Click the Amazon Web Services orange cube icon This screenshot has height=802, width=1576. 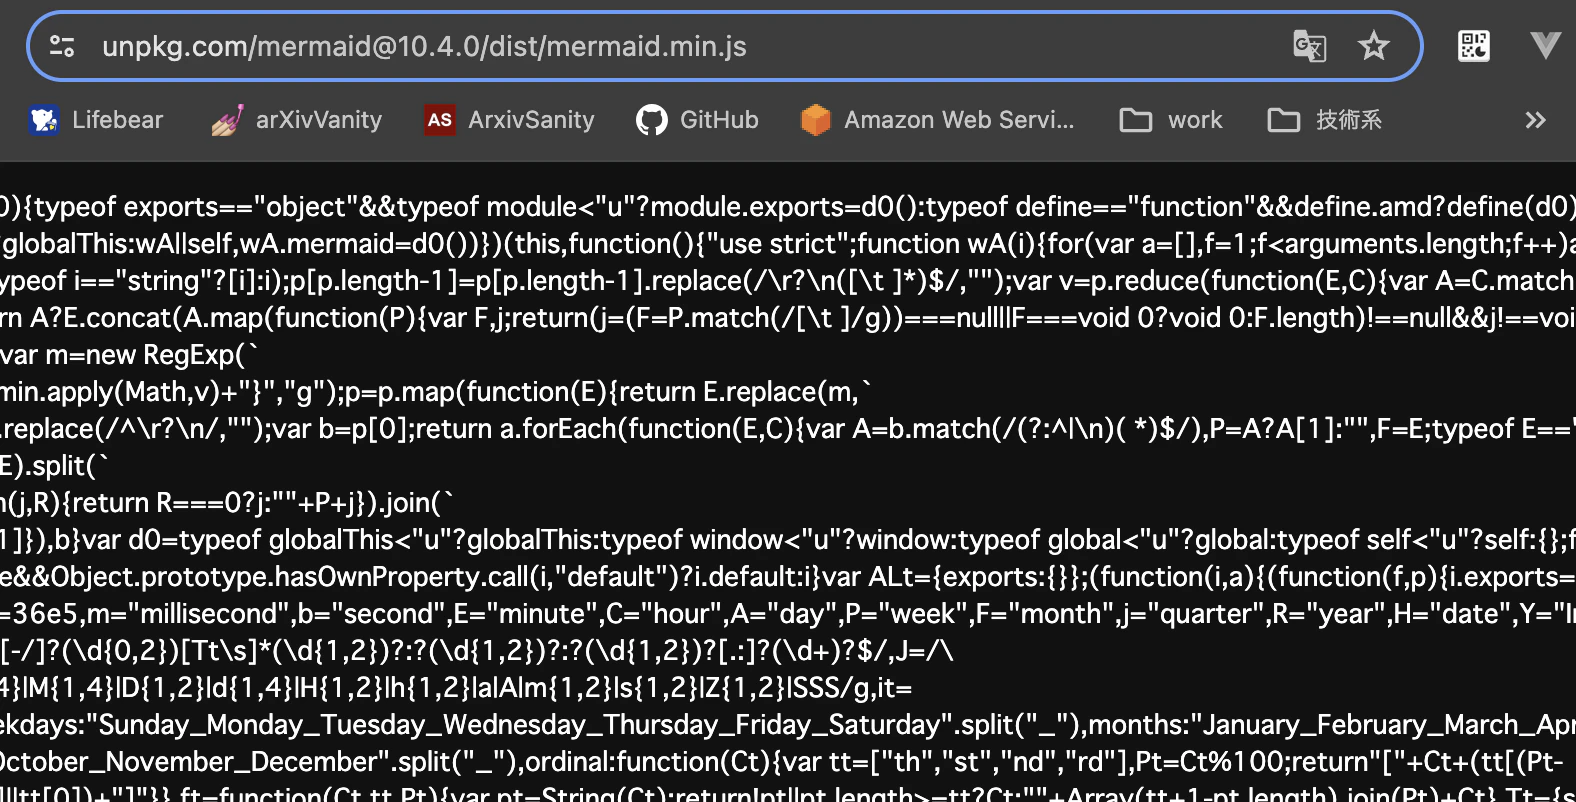(816, 120)
